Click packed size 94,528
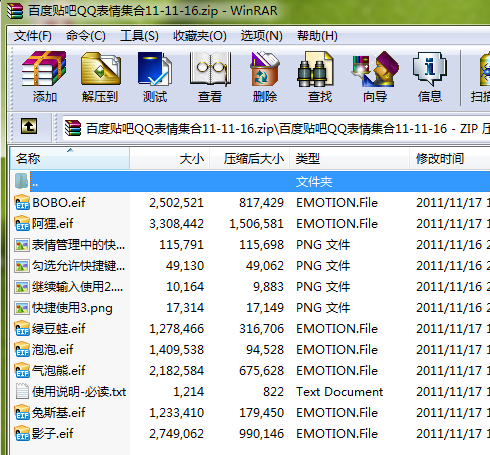Image resolution: width=490 pixels, height=455 pixels. pyautogui.click(x=265, y=350)
